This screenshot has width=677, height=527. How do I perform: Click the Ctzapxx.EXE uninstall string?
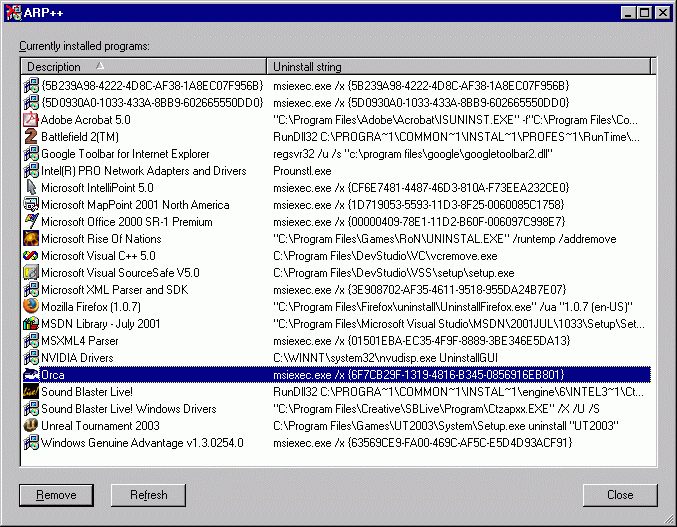pyautogui.click(x=436, y=409)
